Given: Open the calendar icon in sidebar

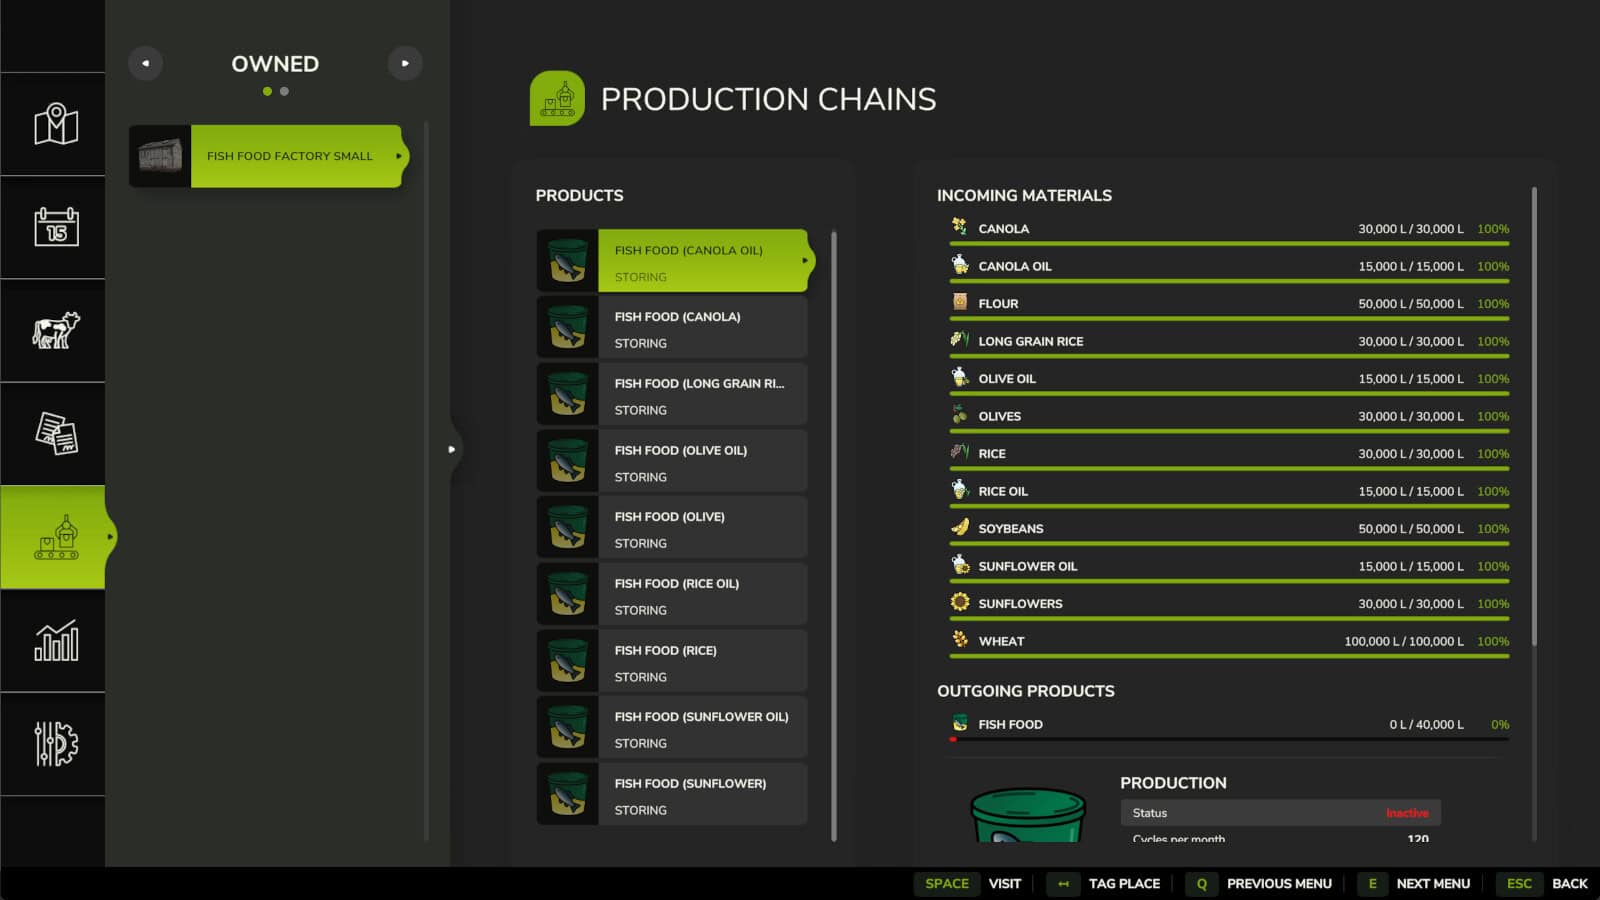Looking at the screenshot, I should (x=55, y=227).
